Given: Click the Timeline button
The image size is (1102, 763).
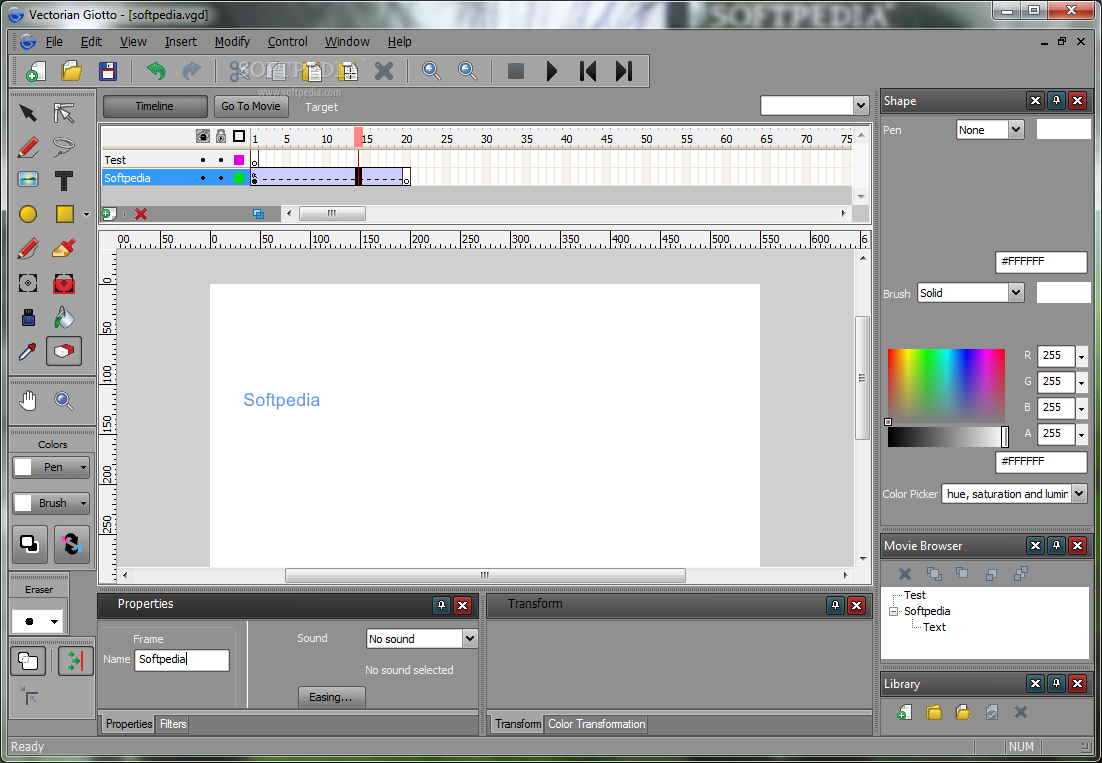Looking at the screenshot, I should click(x=155, y=106).
